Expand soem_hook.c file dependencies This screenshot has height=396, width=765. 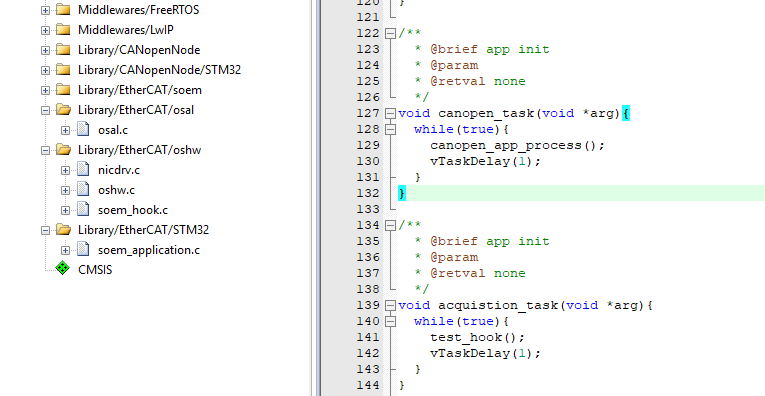point(65,210)
